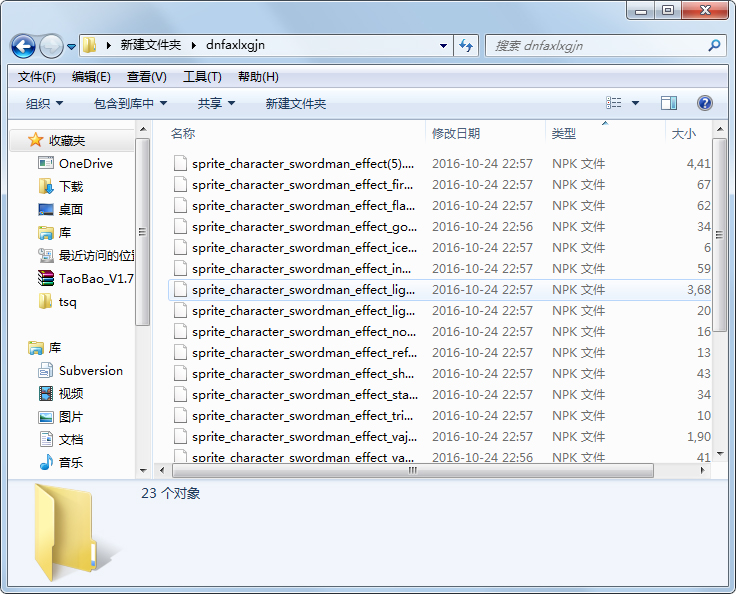The image size is (736, 594).
Task: Click file icon of effect_ref... row
Action: (181, 353)
